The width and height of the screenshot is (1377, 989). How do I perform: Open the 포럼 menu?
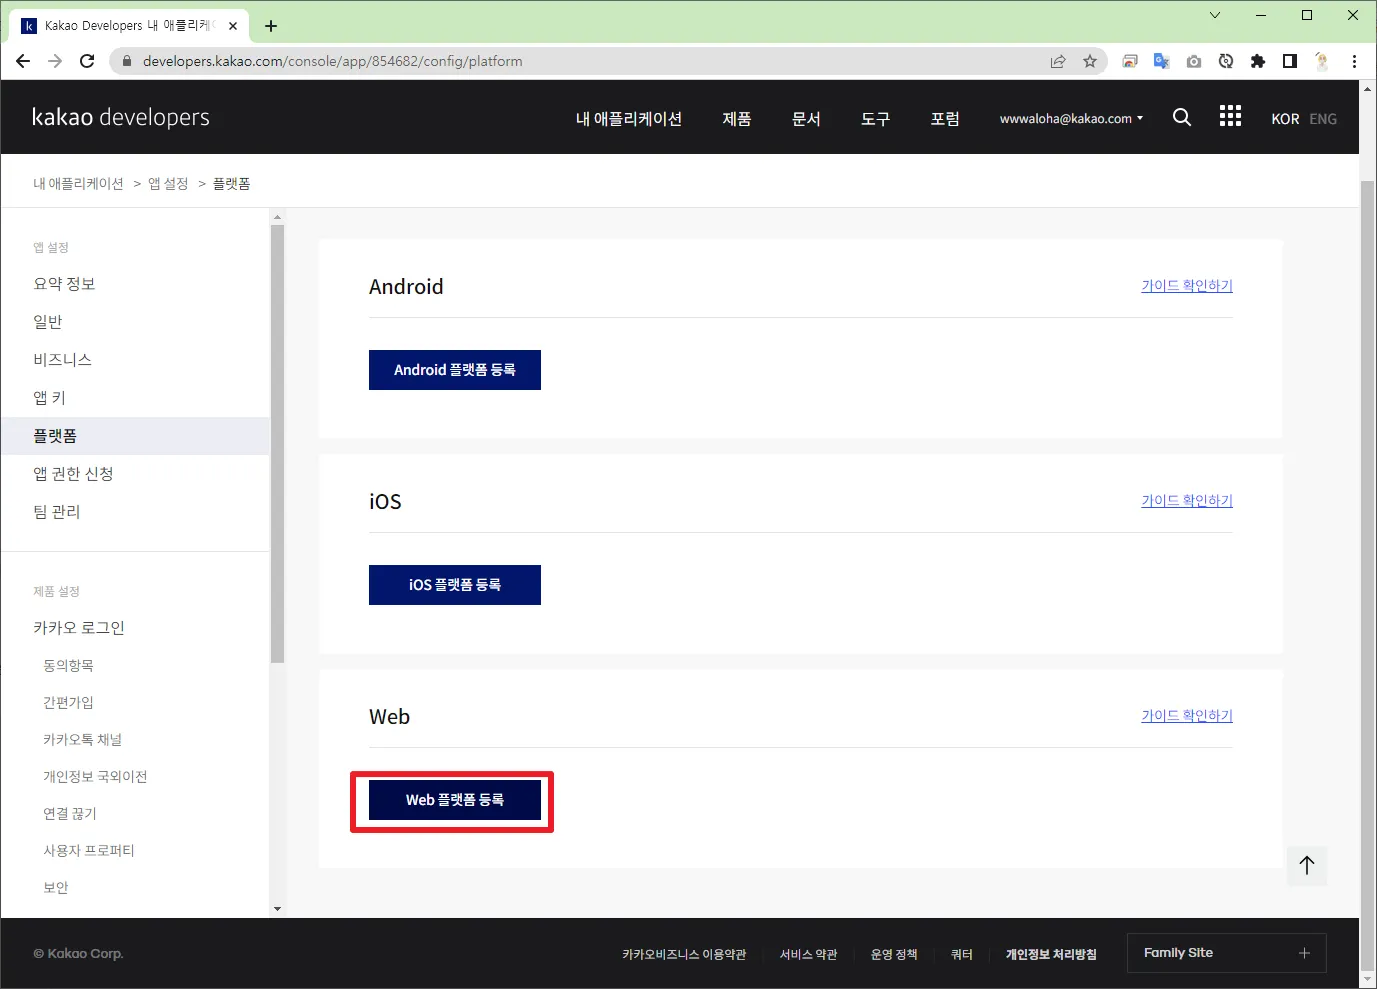(945, 118)
